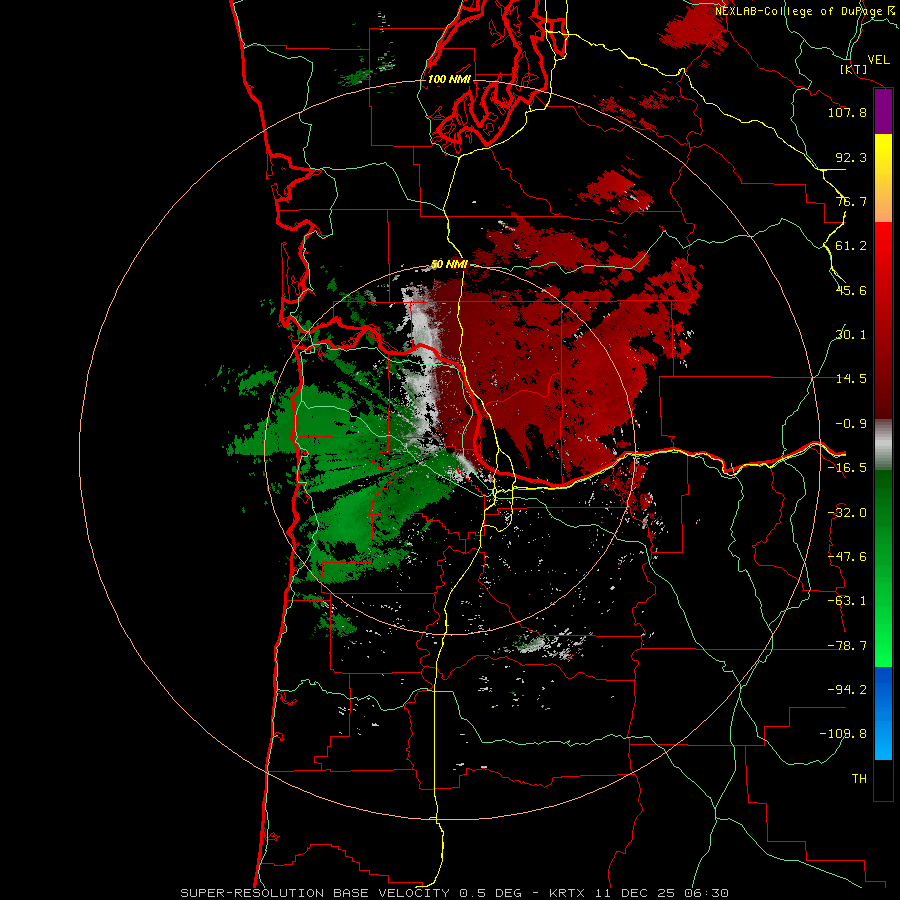This screenshot has width=900, height=900.
Task: Select the 61.2 scale value
Action: click(851, 246)
